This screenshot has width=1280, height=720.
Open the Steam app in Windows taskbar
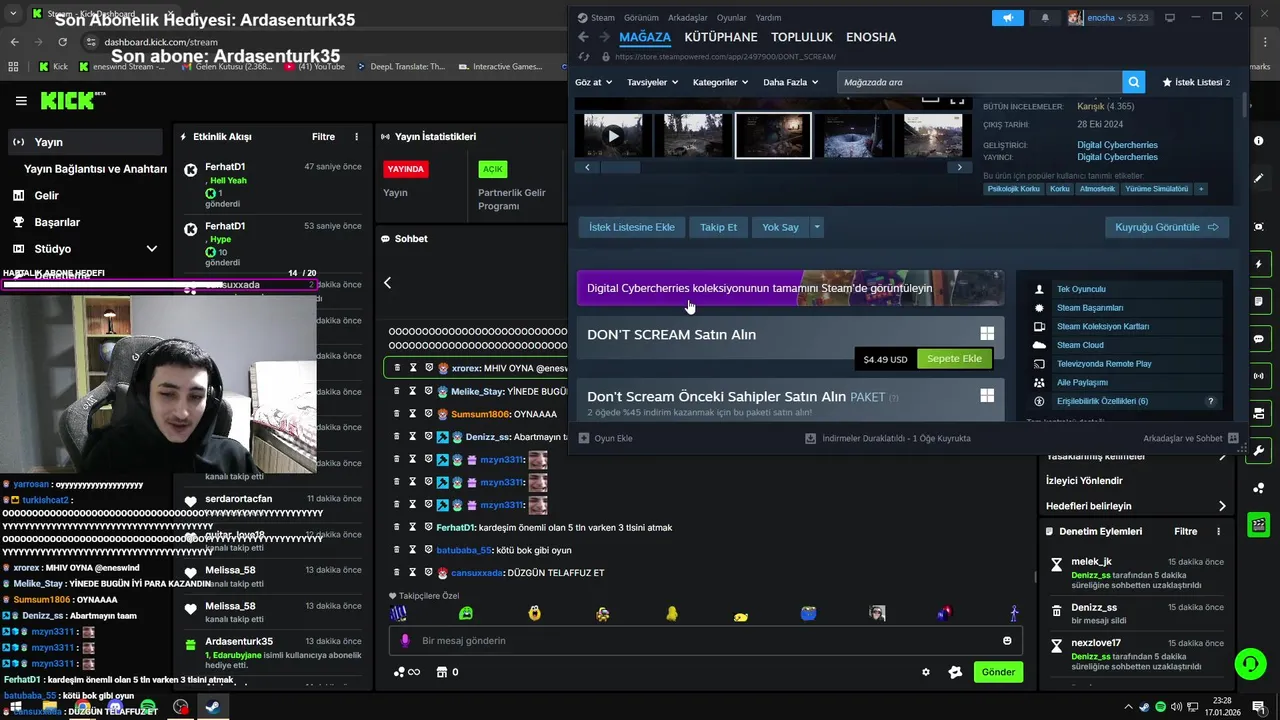(212, 707)
